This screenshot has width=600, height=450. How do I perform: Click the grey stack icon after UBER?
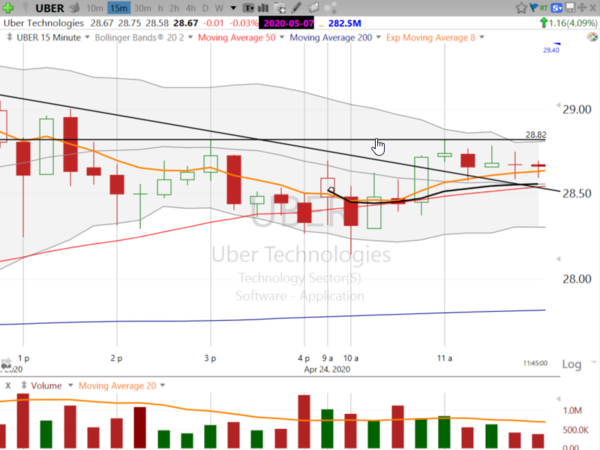point(75,8)
